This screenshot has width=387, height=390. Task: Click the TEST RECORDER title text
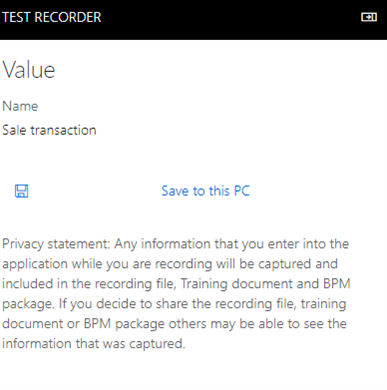52,17
